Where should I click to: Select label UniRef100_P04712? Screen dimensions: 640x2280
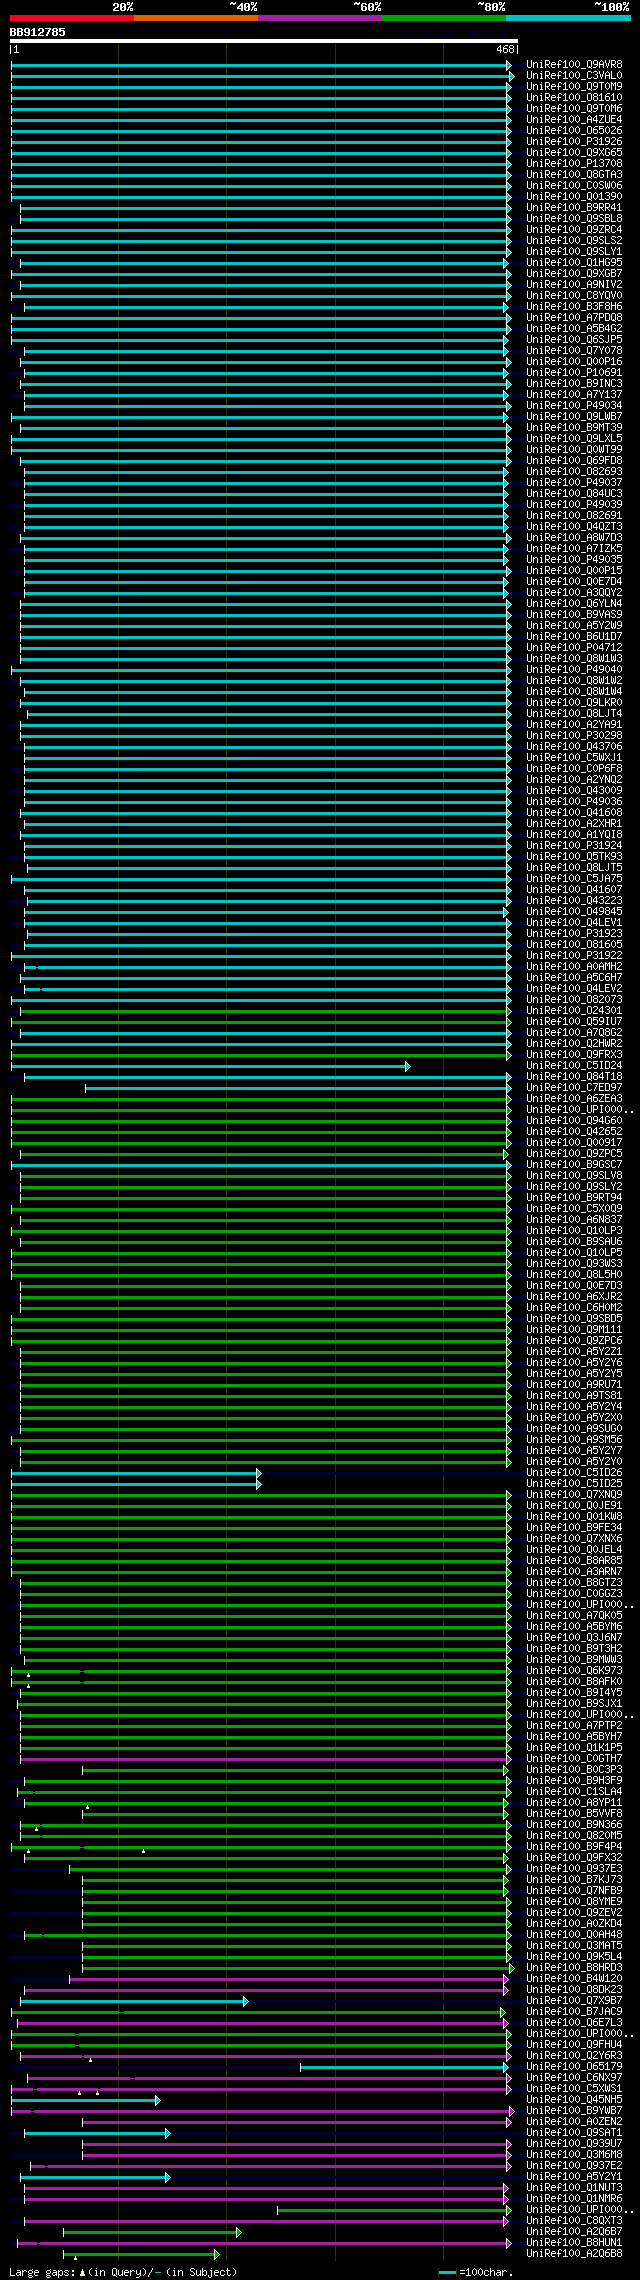(x=574, y=648)
